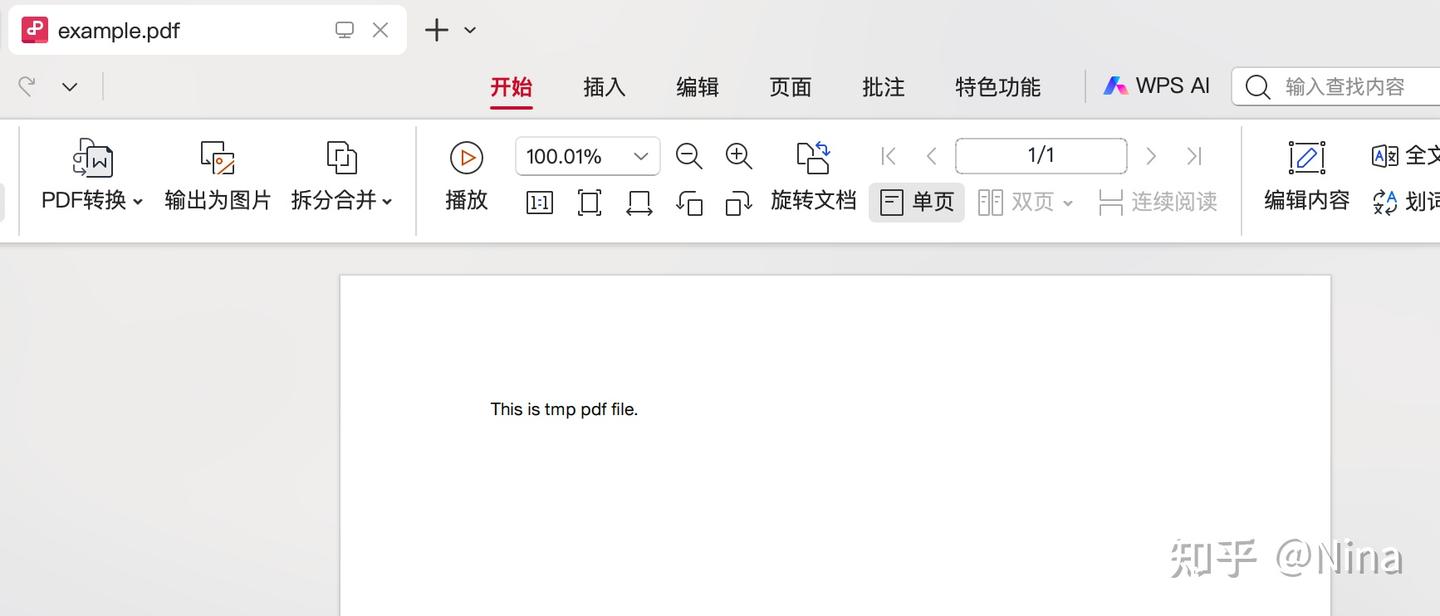Screen dimensions: 1440x616
Task: Go to previous page arrow
Action: pyautogui.click(x=931, y=156)
